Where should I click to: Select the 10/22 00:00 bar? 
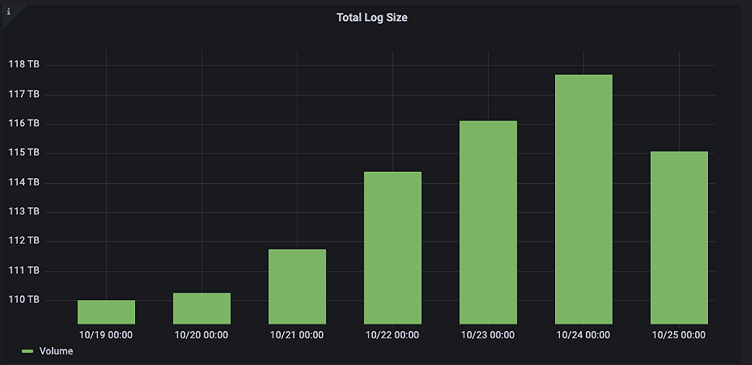[393, 248]
